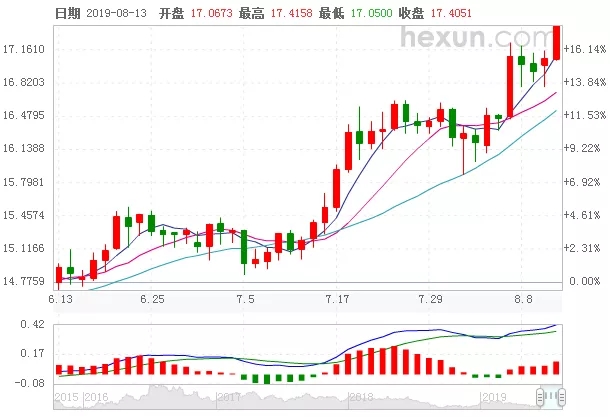The height and width of the screenshot is (417, 610).
Task: Click the 17.1610 price axis label
Action: click(24, 49)
